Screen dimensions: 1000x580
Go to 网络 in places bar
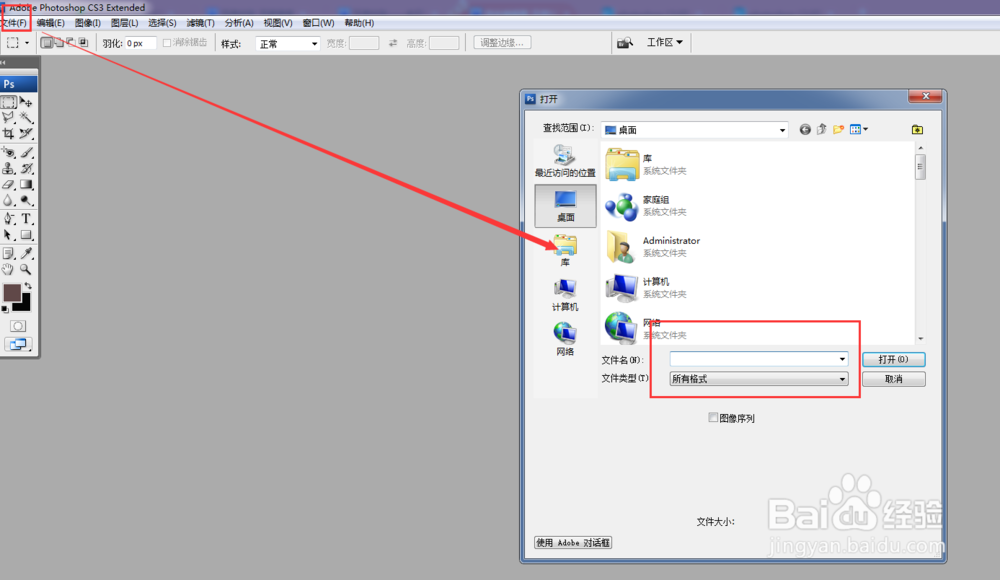(x=565, y=339)
